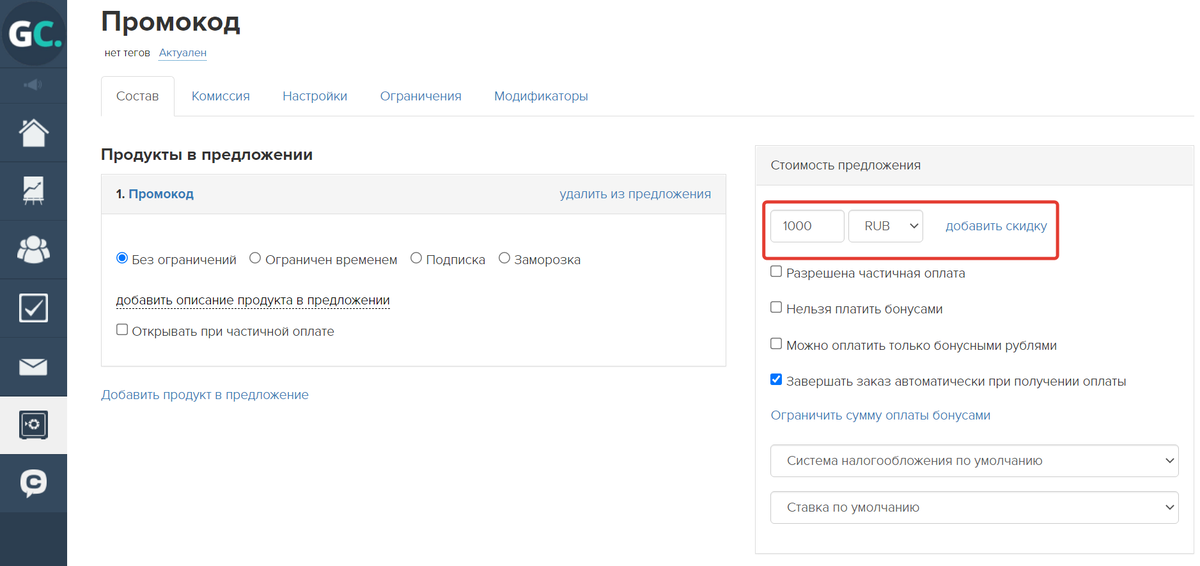This screenshot has height=566, width=1200.
Task: Open the sales safe sidebar icon
Action: pyautogui.click(x=33, y=425)
